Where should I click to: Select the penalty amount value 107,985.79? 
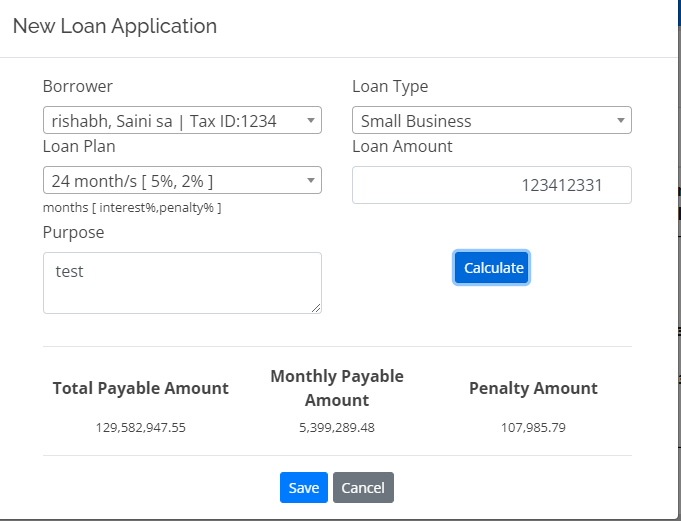pyautogui.click(x=533, y=428)
